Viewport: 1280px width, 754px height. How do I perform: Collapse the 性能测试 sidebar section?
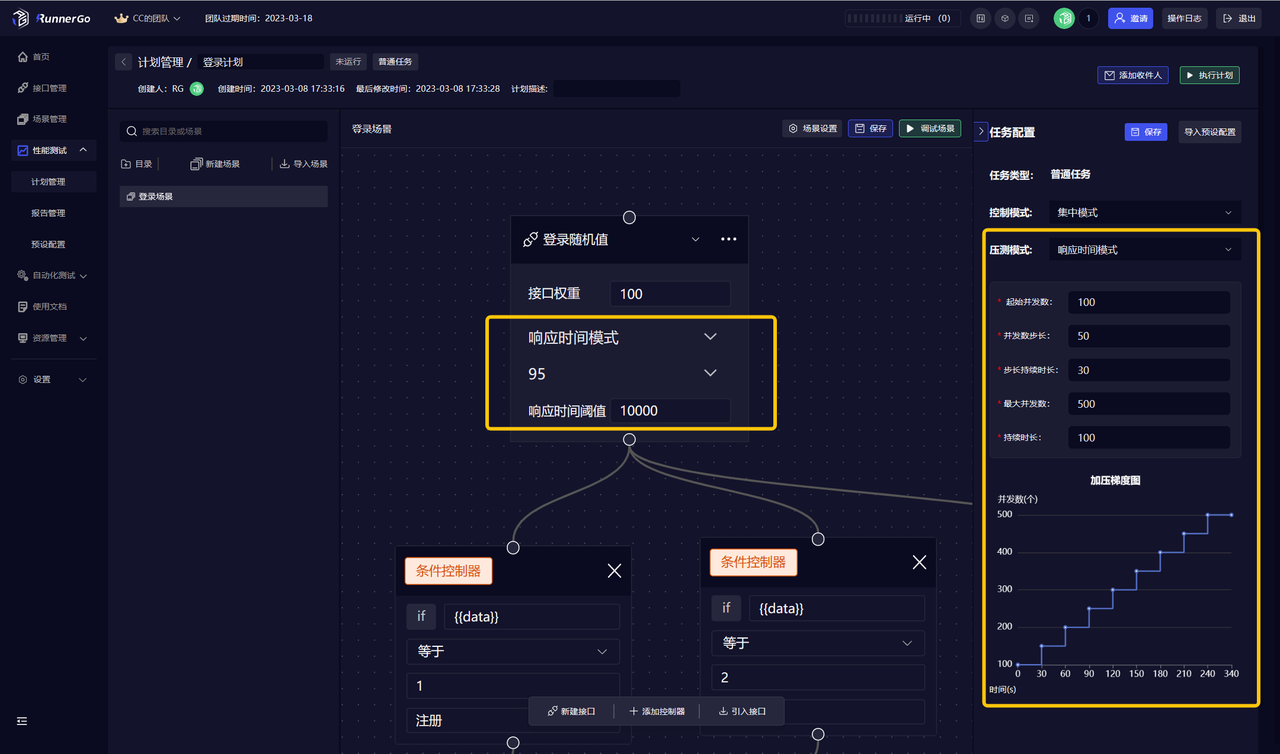(54, 150)
